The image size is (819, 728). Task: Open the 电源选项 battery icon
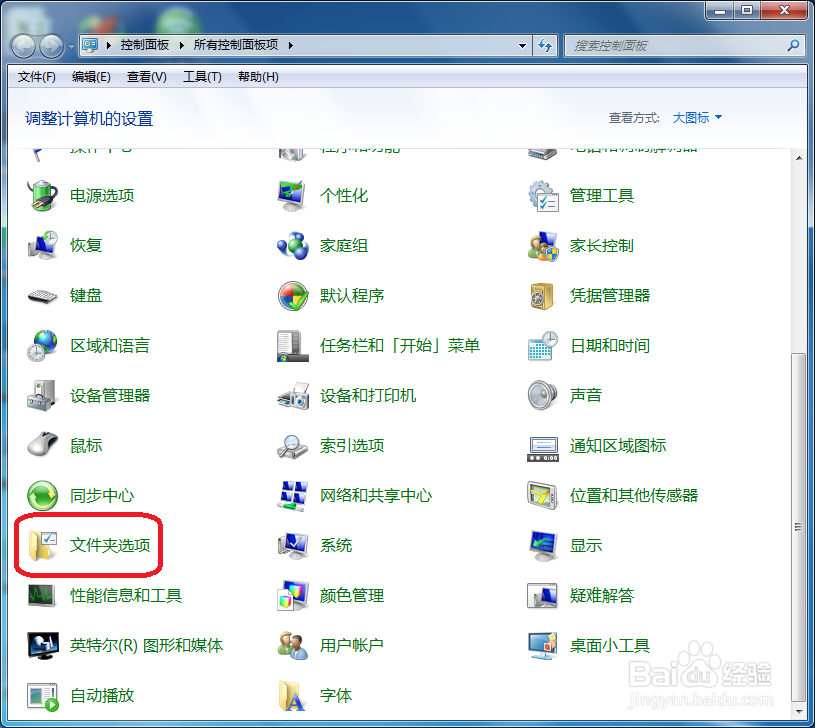[x=42, y=195]
